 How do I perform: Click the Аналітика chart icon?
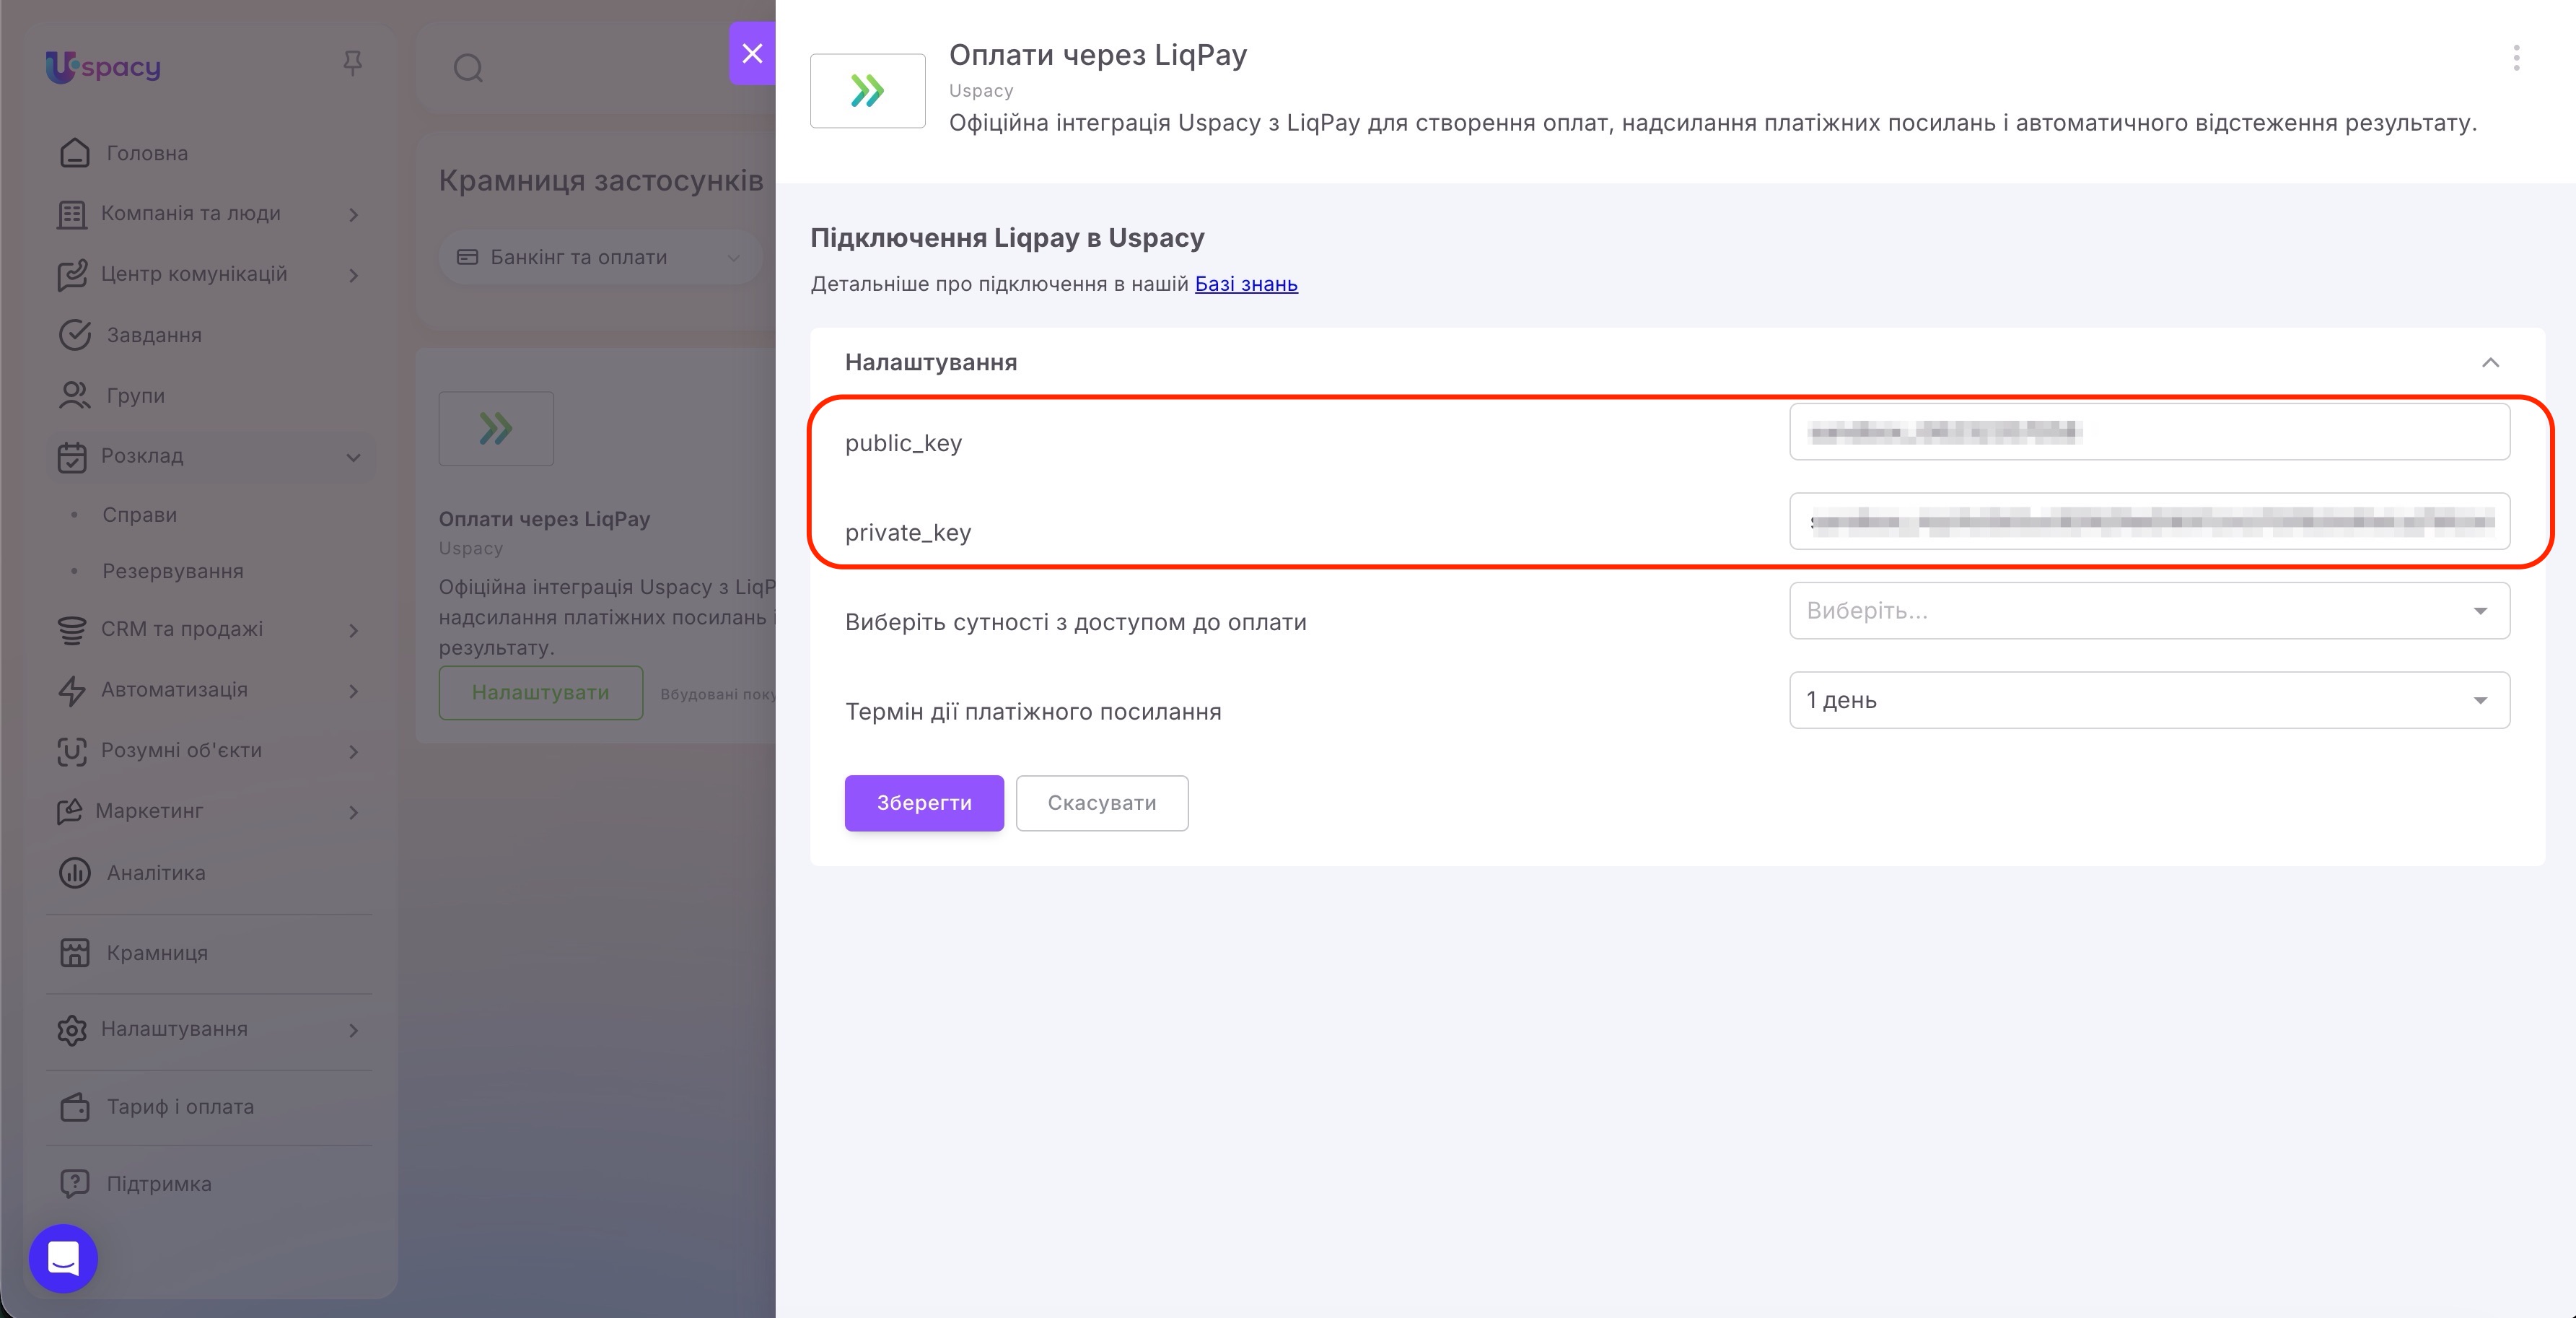[75, 873]
